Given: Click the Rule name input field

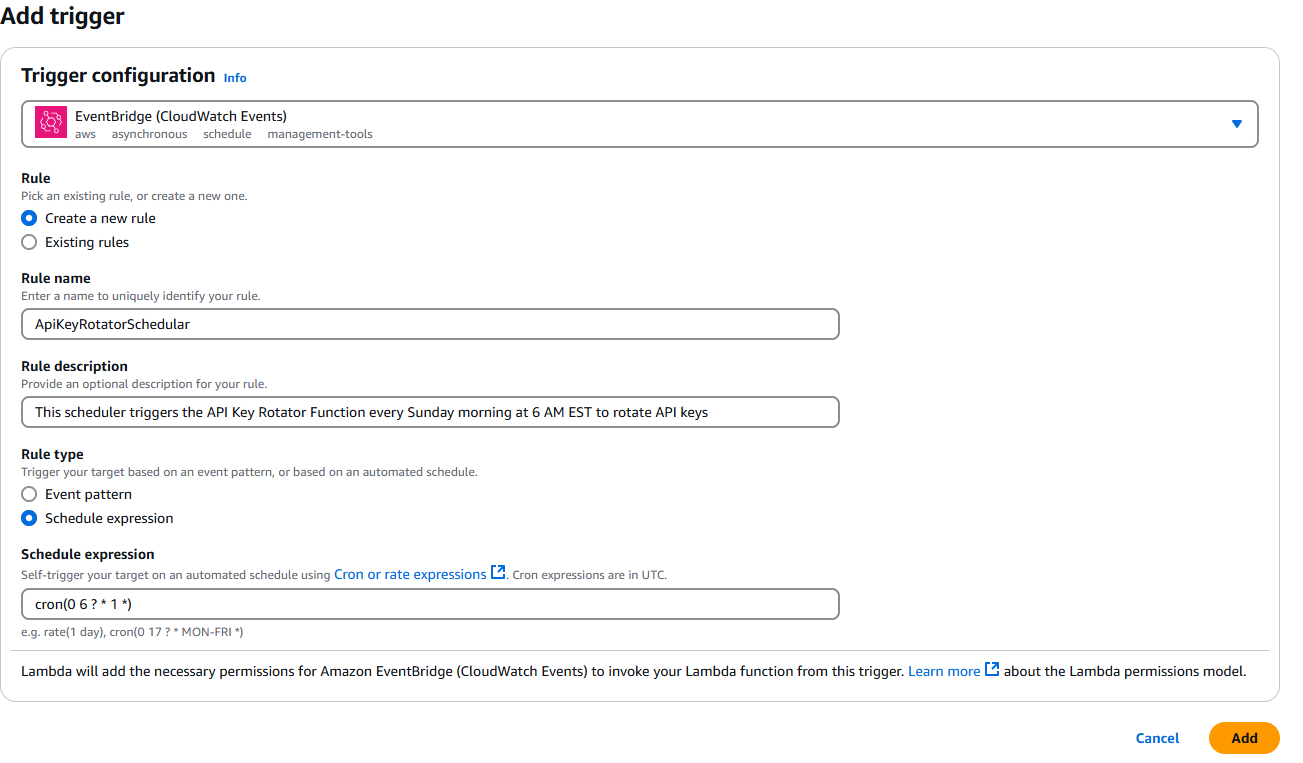Looking at the screenshot, I should [x=430, y=324].
